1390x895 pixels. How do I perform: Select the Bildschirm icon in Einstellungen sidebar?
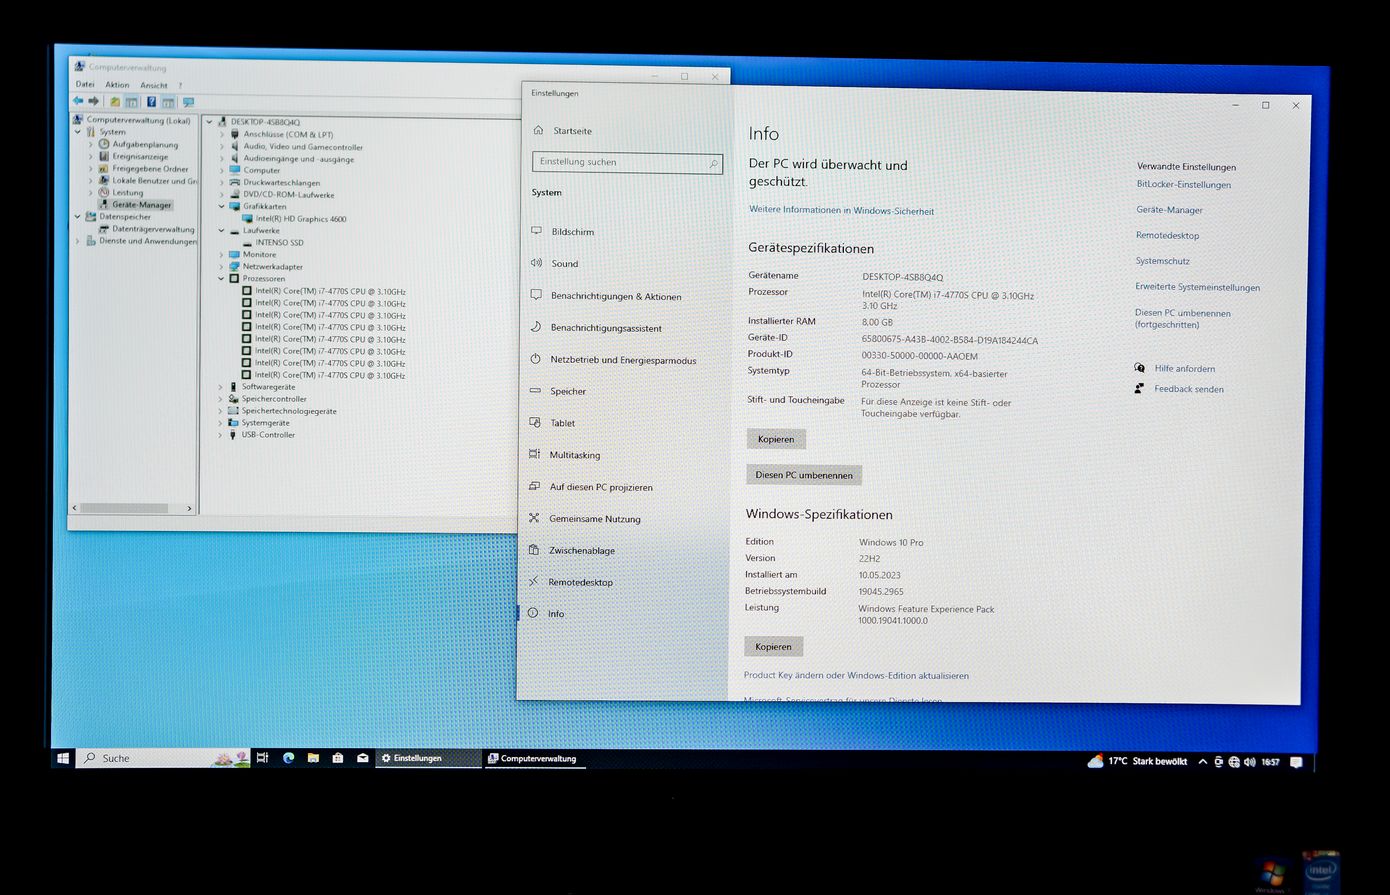[x=536, y=231]
